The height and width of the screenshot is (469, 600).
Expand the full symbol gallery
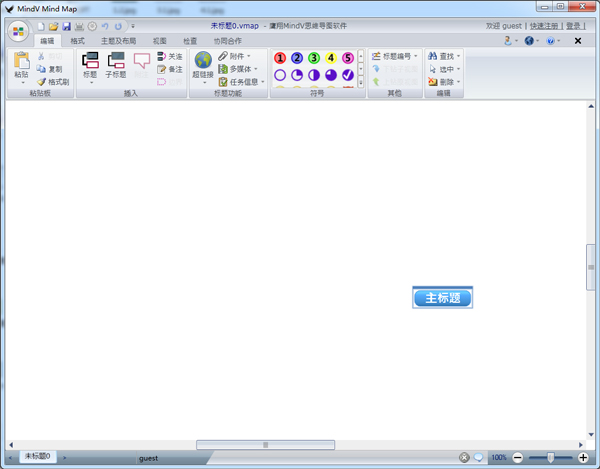pyautogui.click(x=360, y=82)
